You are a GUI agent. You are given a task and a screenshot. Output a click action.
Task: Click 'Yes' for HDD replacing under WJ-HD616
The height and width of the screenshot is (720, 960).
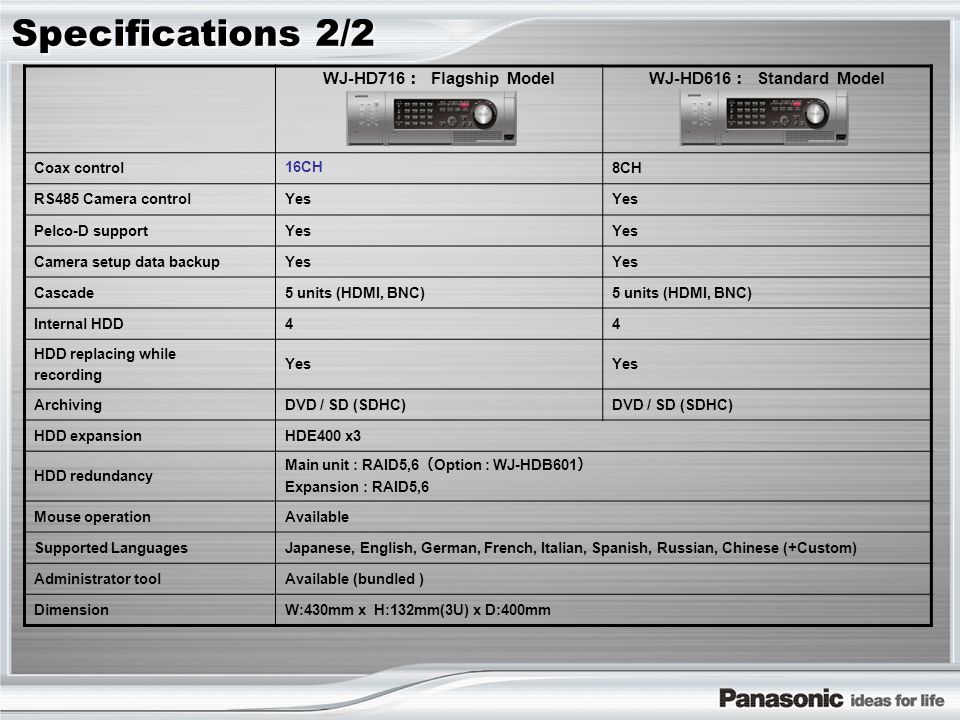tap(624, 364)
